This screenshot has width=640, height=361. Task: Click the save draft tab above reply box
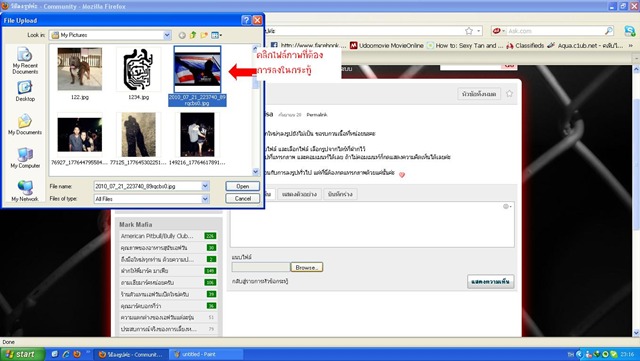(340, 194)
